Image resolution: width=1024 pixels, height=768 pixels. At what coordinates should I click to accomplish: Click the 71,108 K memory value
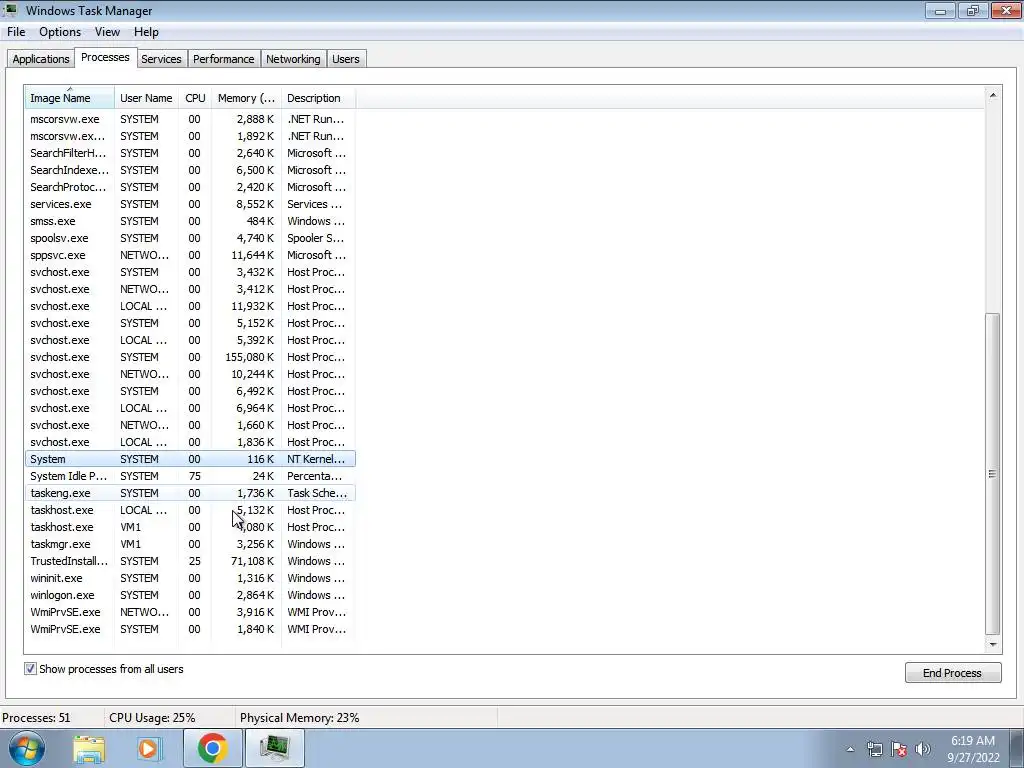(x=252, y=561)
